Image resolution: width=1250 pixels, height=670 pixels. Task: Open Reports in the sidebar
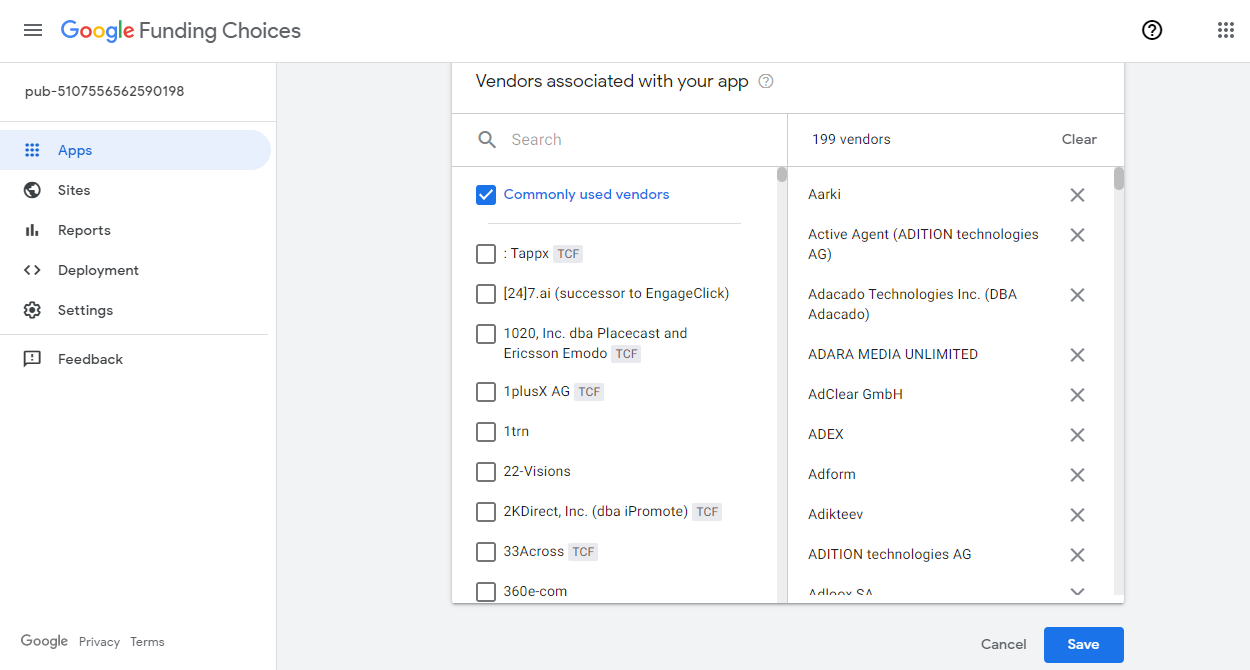135,230
